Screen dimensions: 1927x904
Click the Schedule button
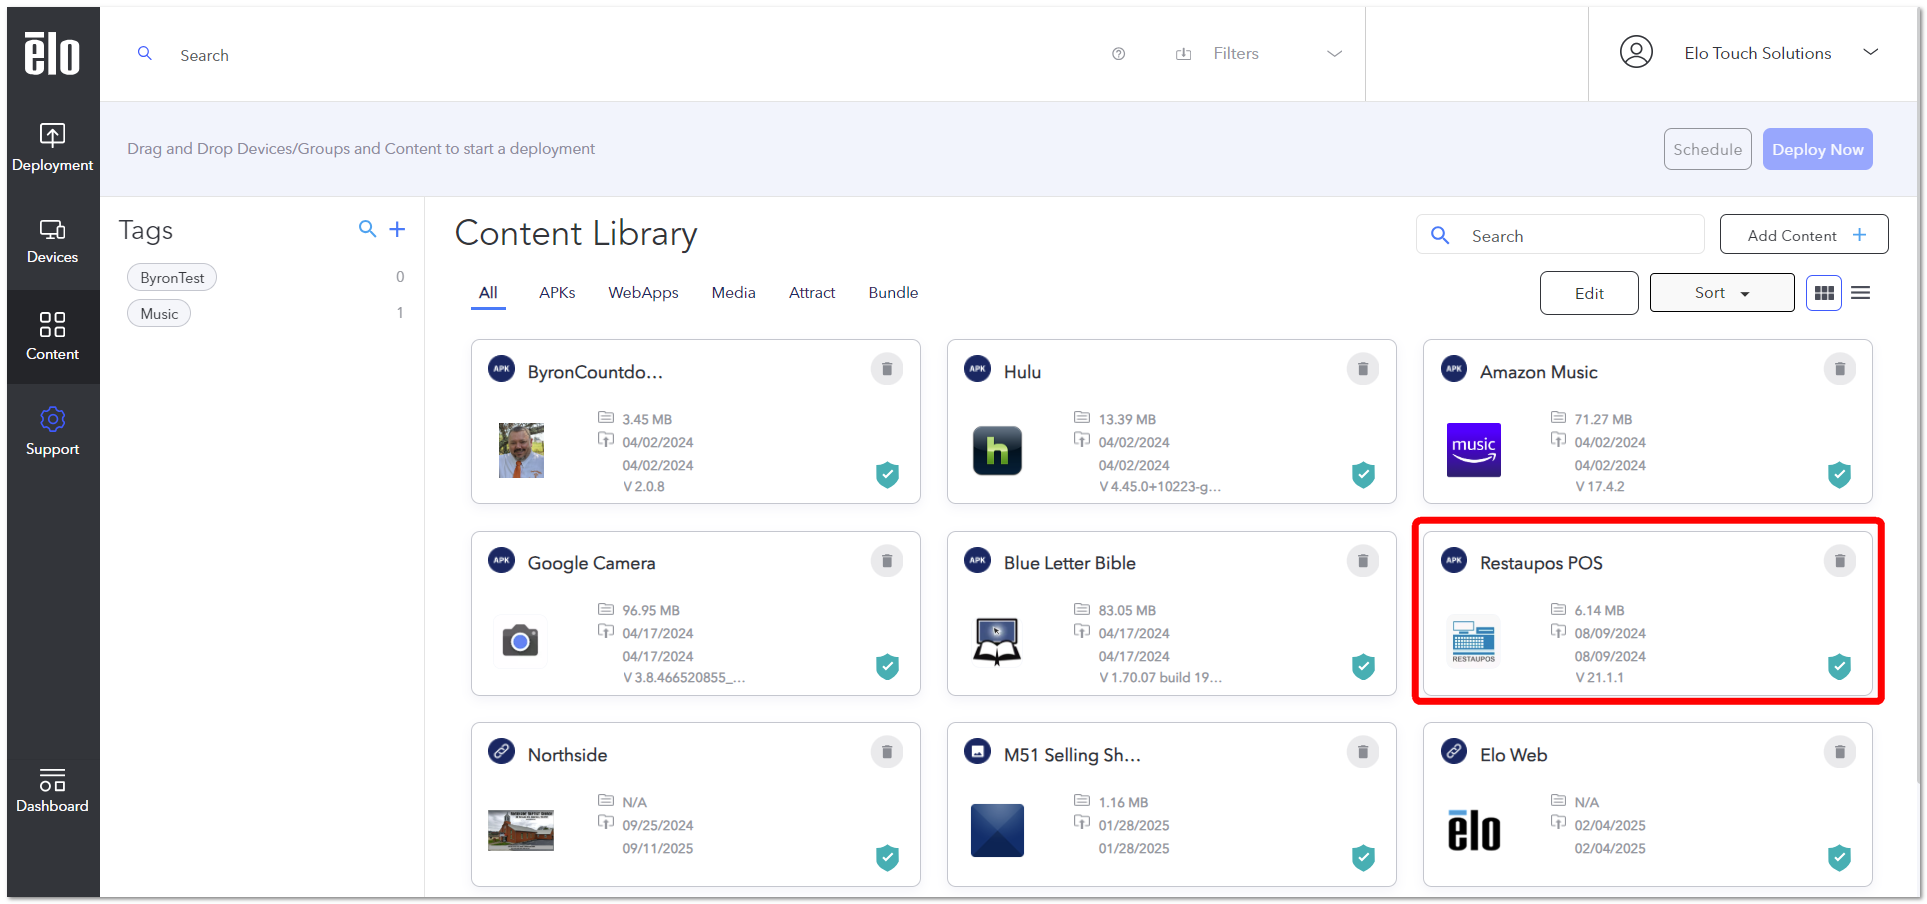pyautogui.click(x=1707, y=149)
